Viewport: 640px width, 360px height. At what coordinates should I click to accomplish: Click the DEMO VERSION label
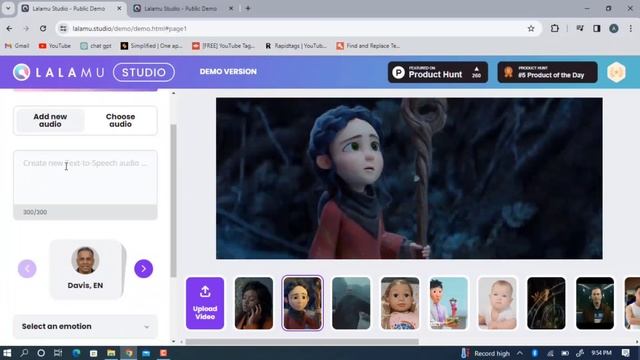(228, 71)
